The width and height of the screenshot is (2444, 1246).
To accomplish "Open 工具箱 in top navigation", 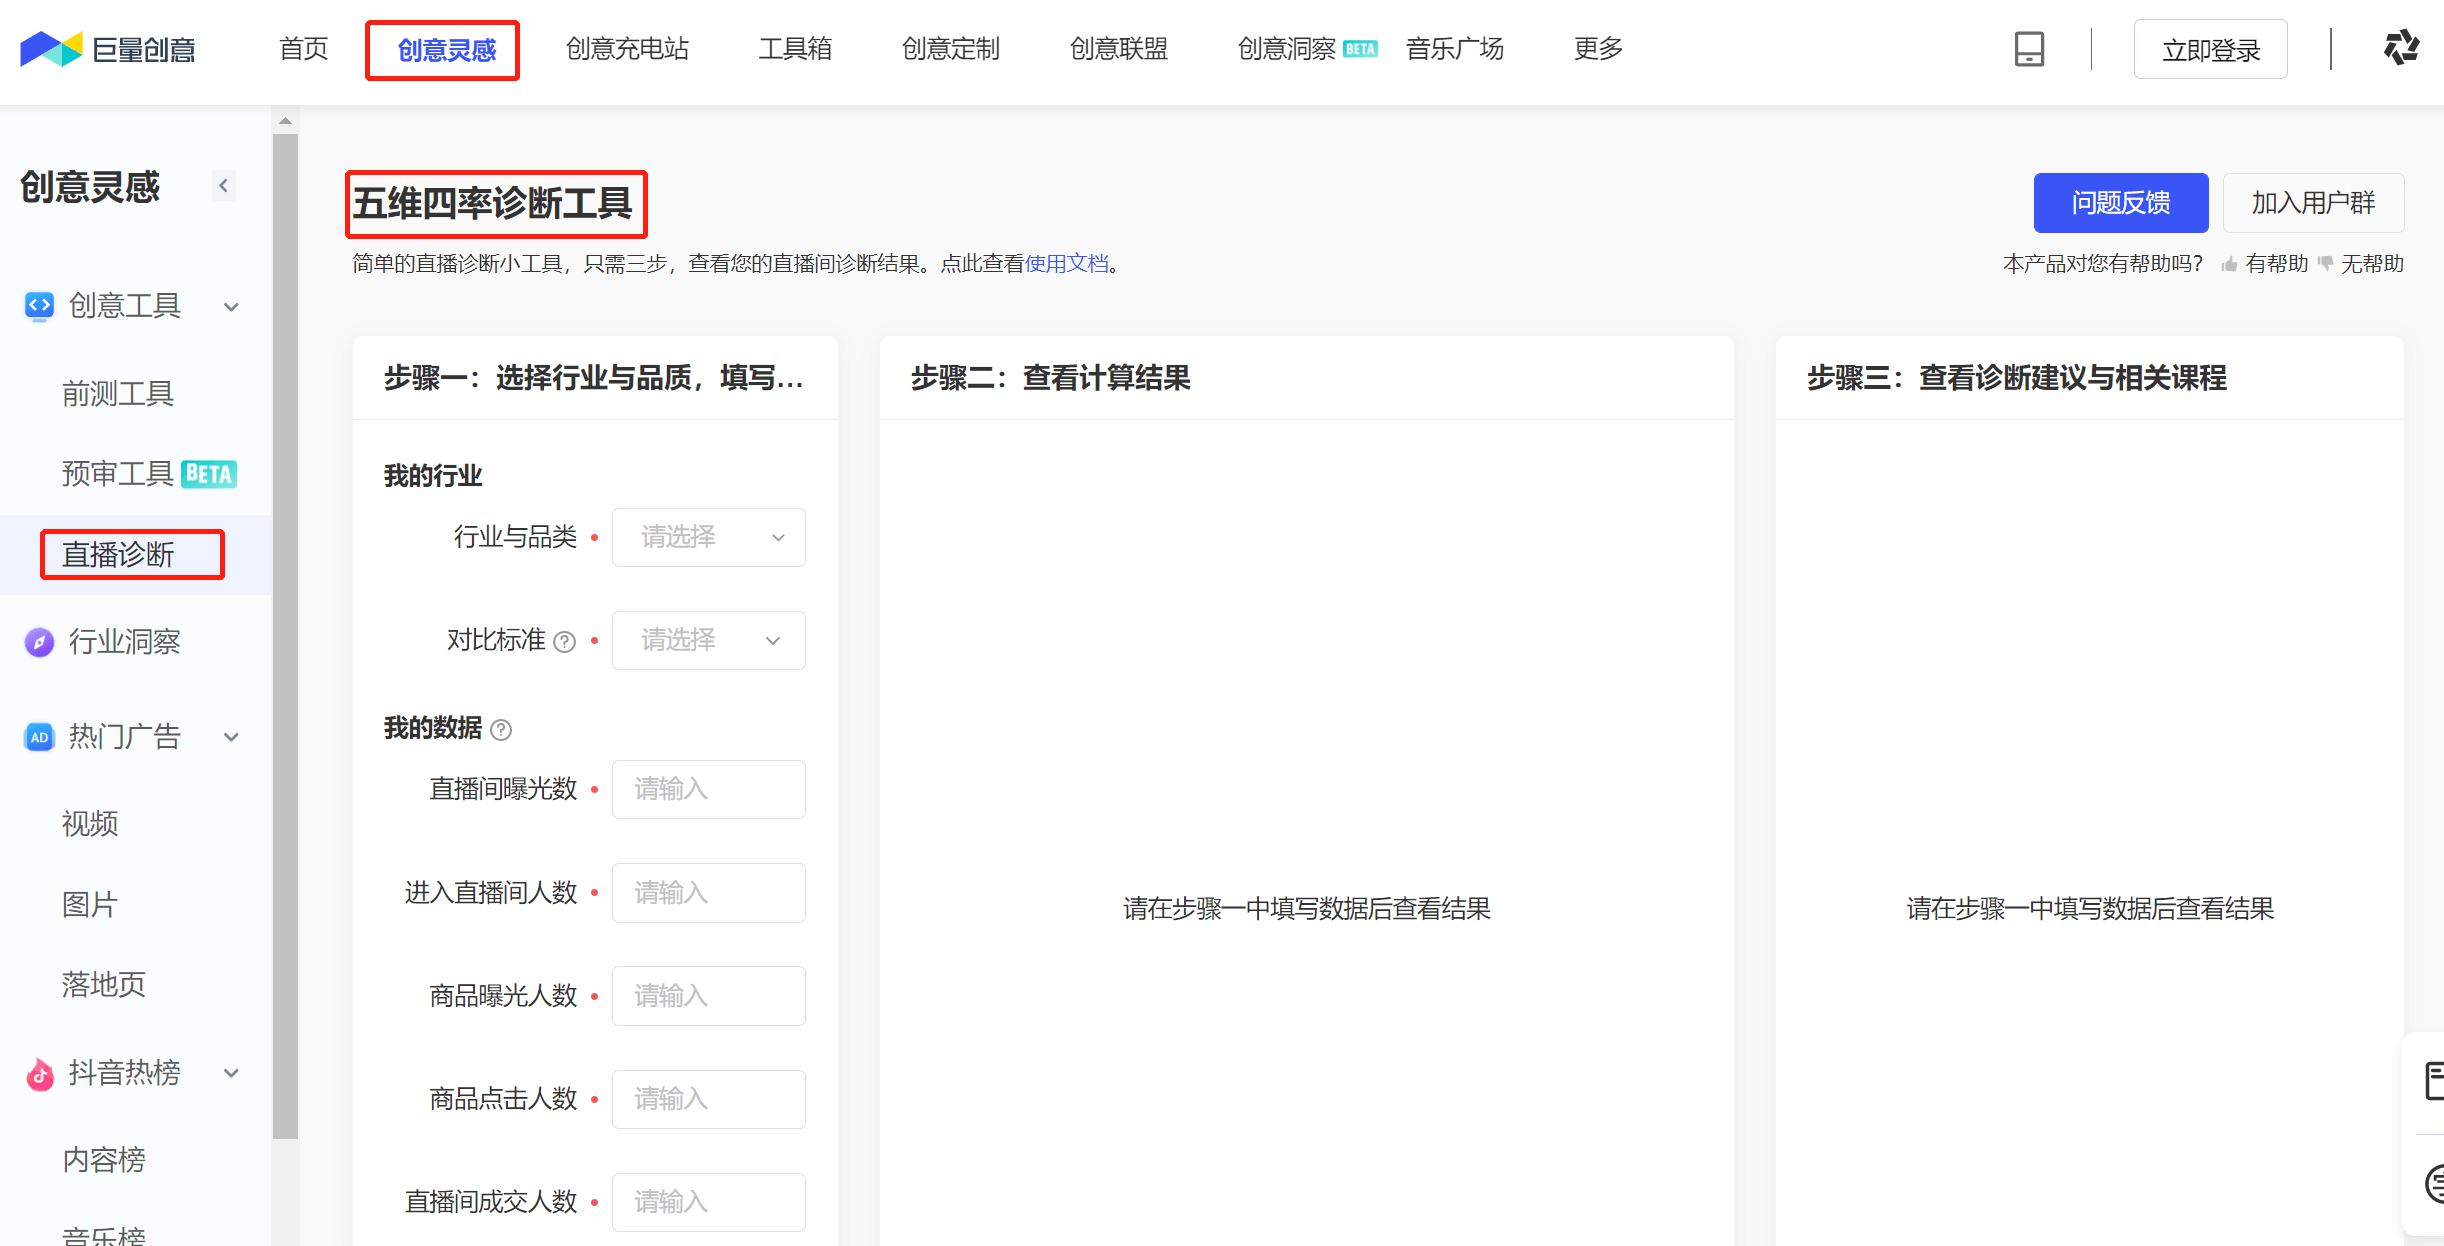I will (x=795, y=49).
